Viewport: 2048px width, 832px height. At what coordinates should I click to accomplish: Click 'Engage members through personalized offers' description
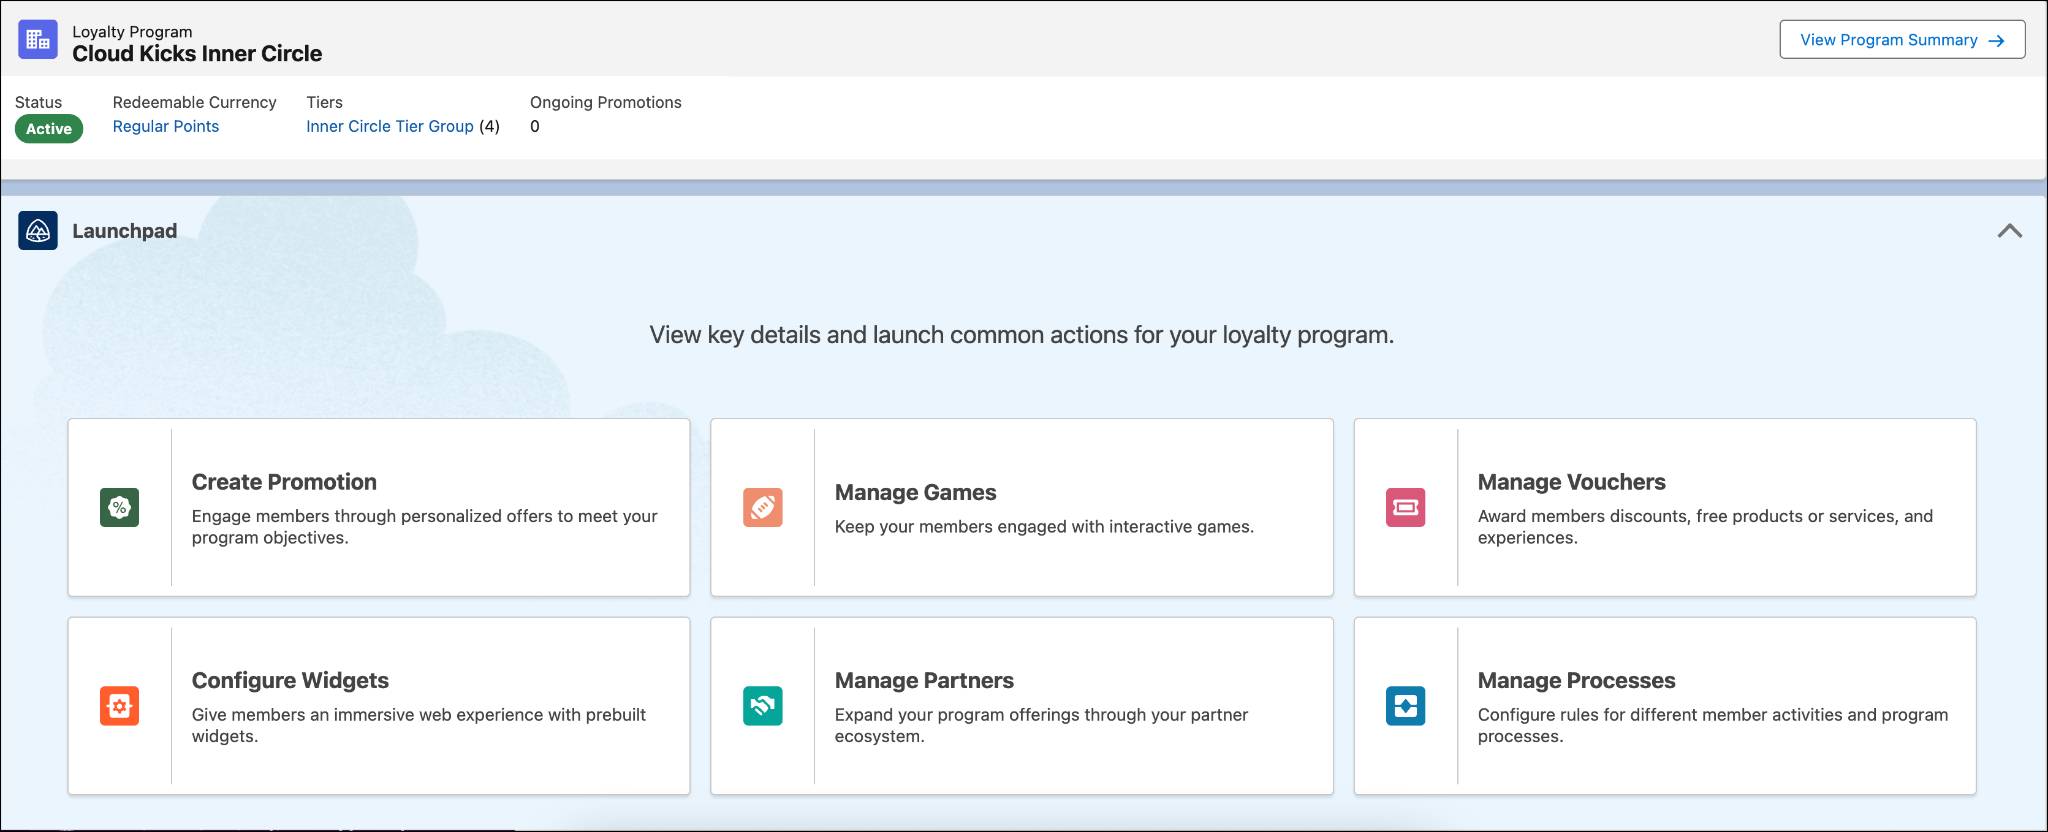point(424,527)
